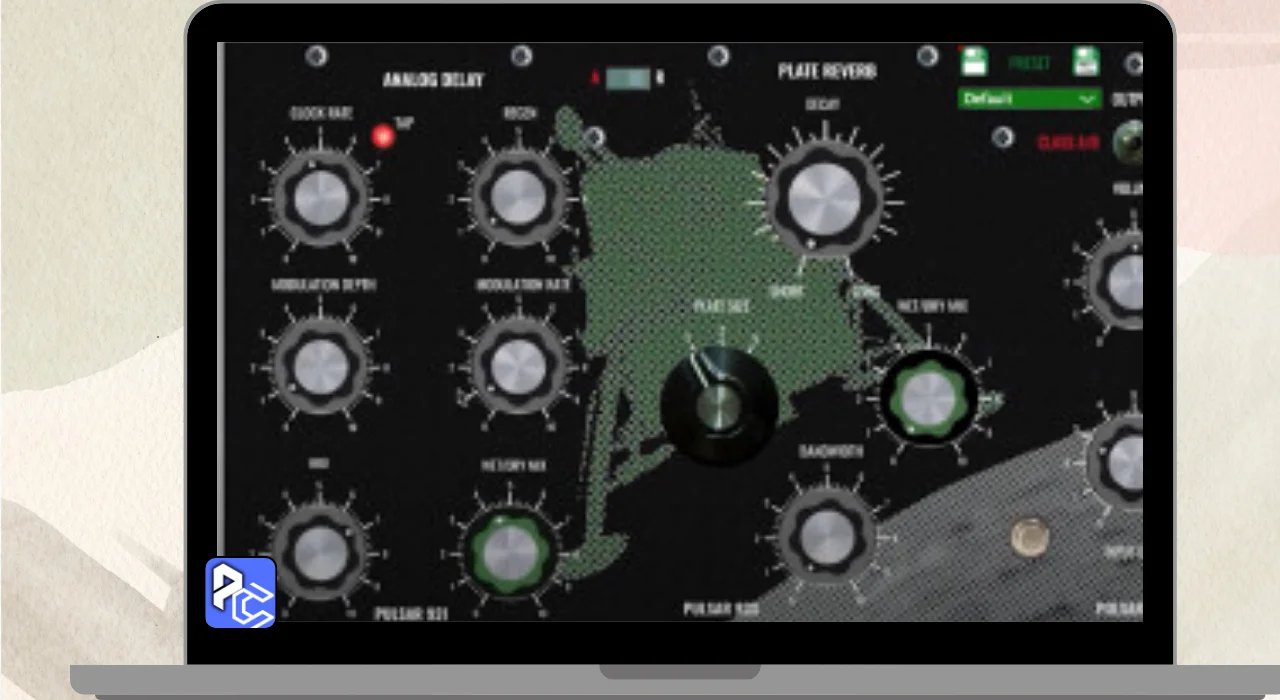1280x700 pixels.
Task: Click the Modulation Depth knob
Action: point(321,367)
